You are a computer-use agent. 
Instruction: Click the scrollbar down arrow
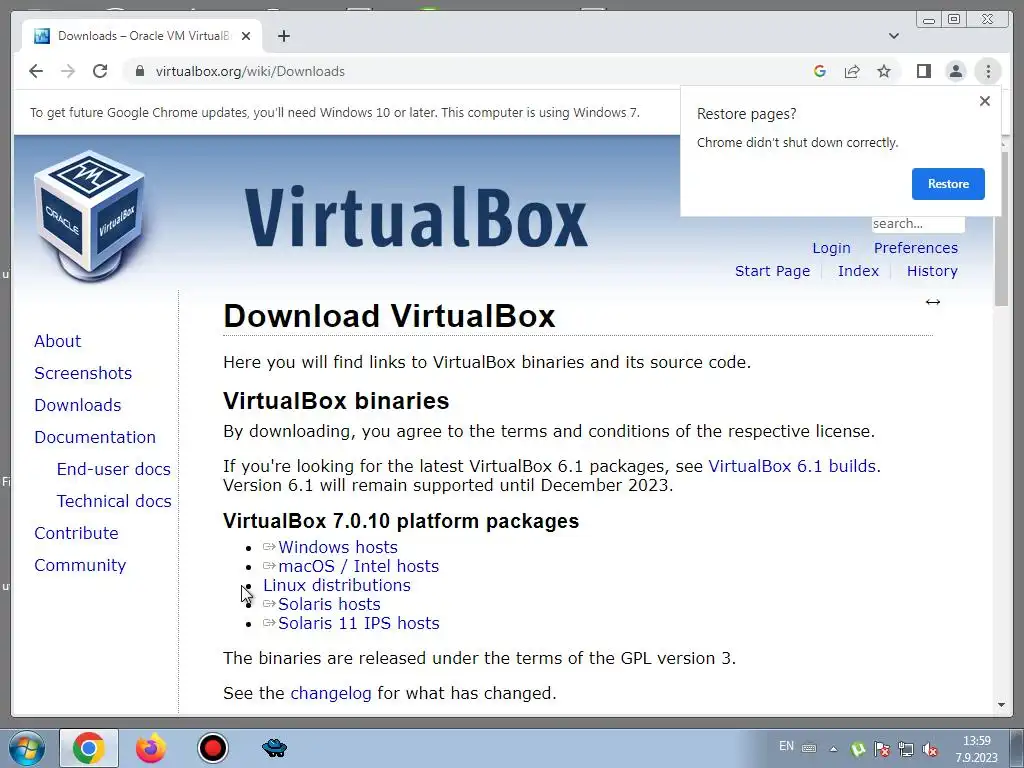pos(1001,705)
